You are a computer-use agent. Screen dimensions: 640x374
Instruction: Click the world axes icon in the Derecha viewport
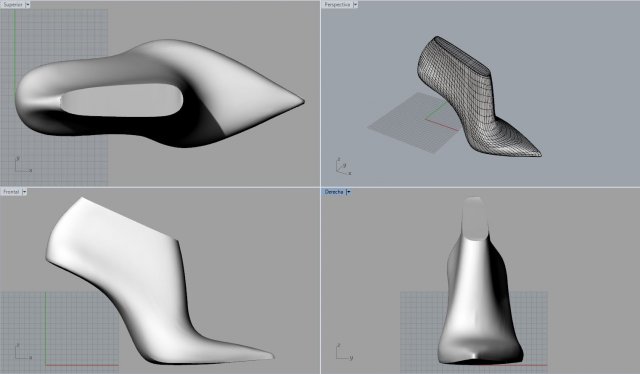pyautogui.click(x=344, y=352)
